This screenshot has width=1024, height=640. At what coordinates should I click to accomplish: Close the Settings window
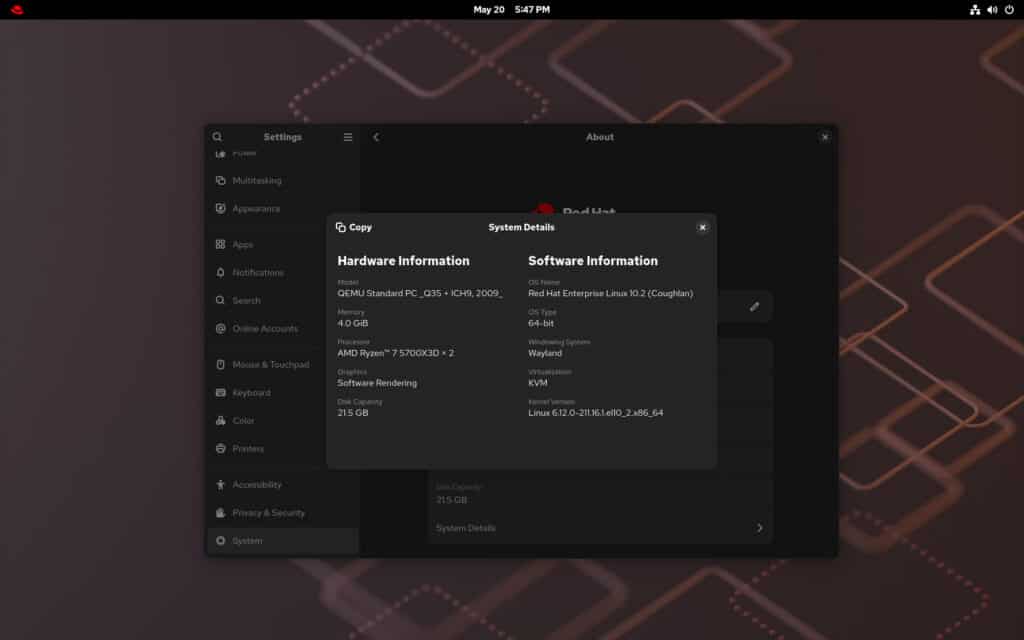(825, 137)
